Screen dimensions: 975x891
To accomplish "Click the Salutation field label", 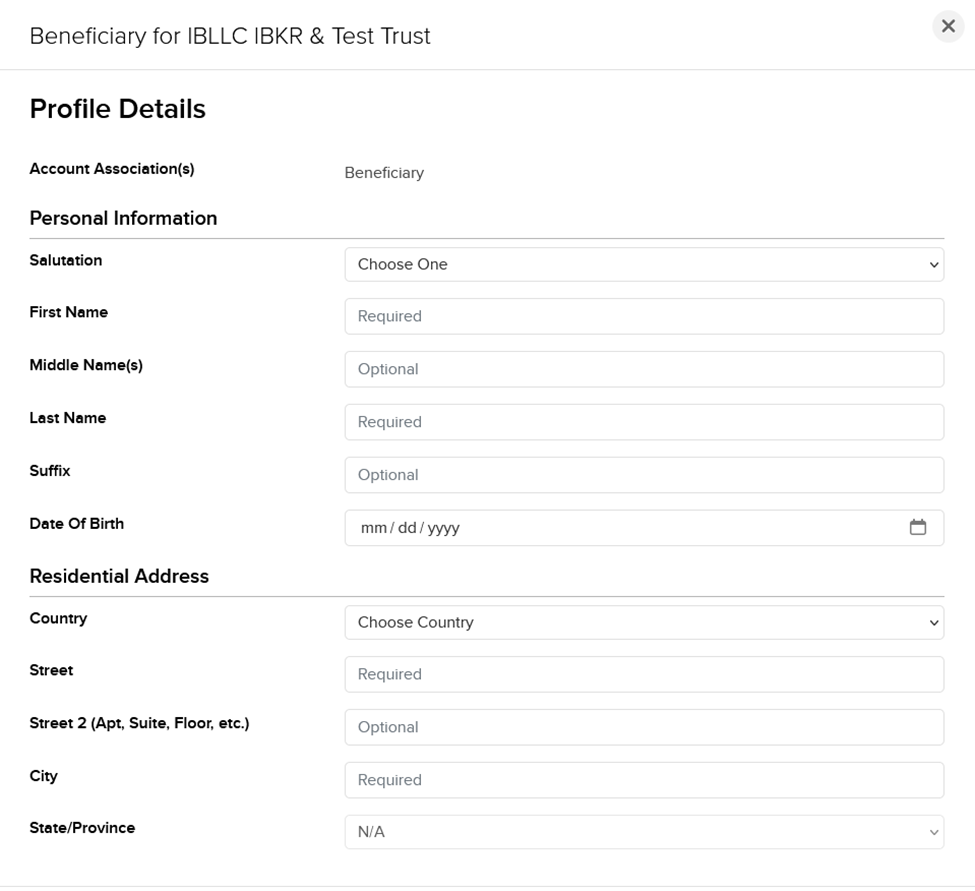I will 66,261.
